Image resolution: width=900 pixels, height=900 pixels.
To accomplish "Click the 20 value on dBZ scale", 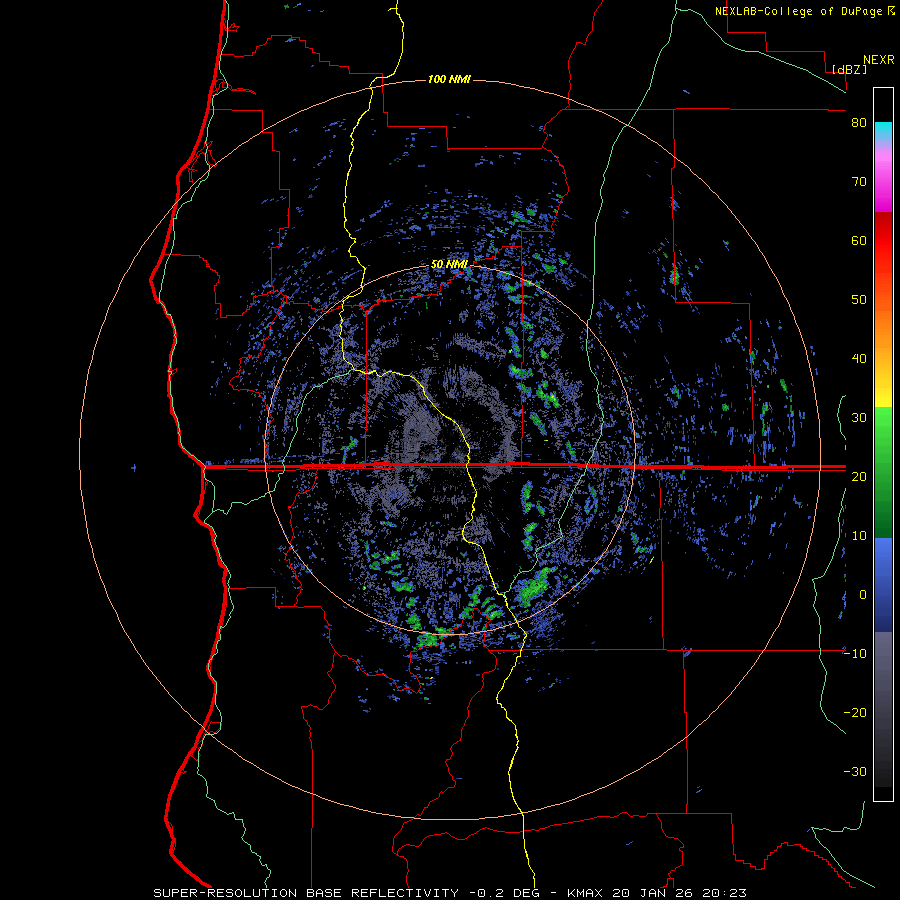I will click(859, 476).
